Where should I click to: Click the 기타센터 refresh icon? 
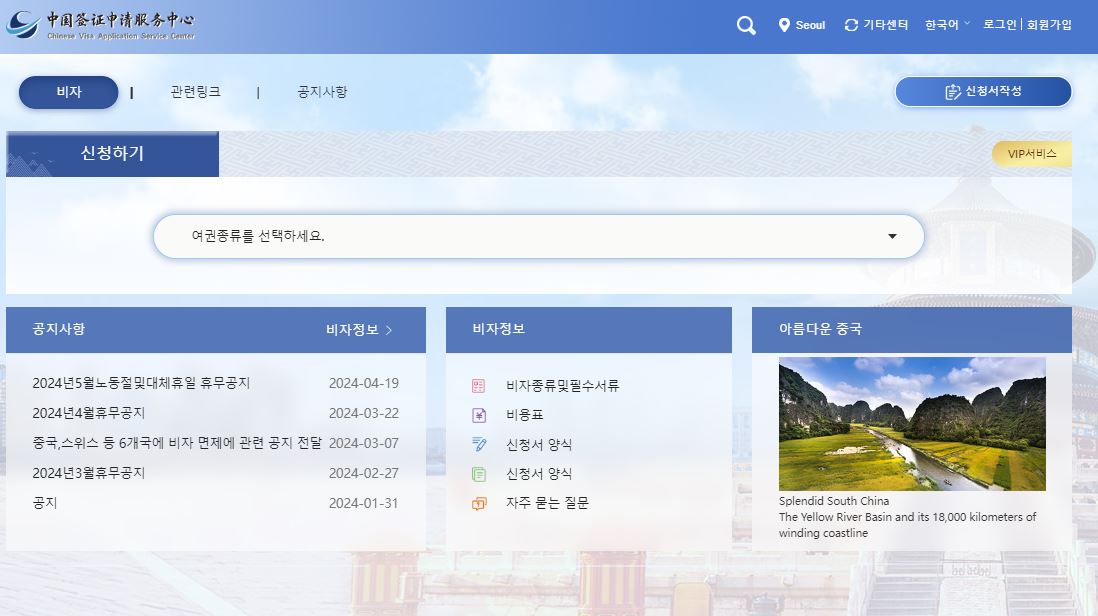coord(851,25)
